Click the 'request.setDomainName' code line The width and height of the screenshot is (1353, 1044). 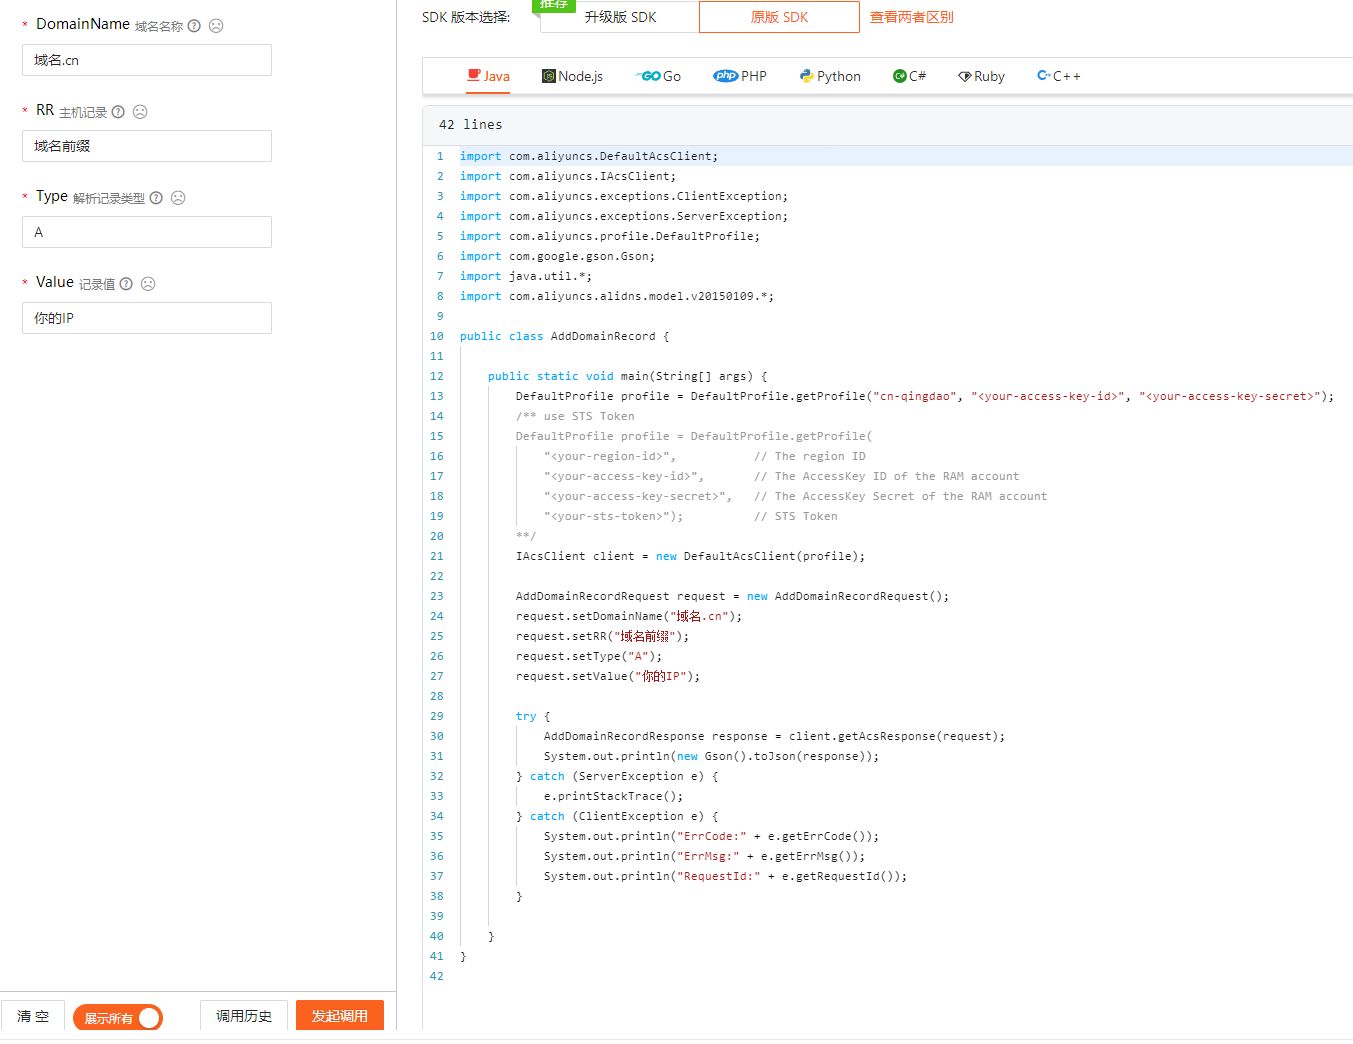629,616
